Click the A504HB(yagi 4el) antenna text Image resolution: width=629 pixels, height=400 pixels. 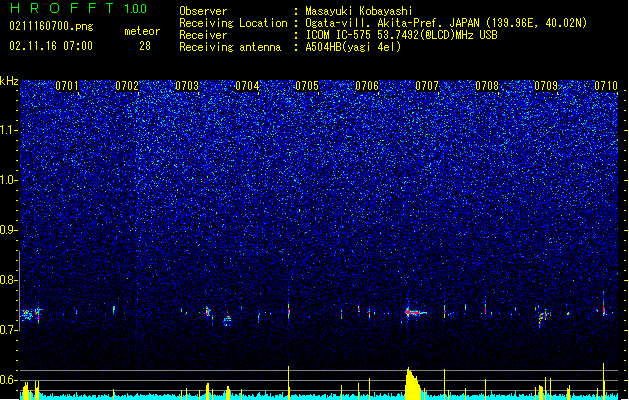pyautogui.click(x=353, y=47)
